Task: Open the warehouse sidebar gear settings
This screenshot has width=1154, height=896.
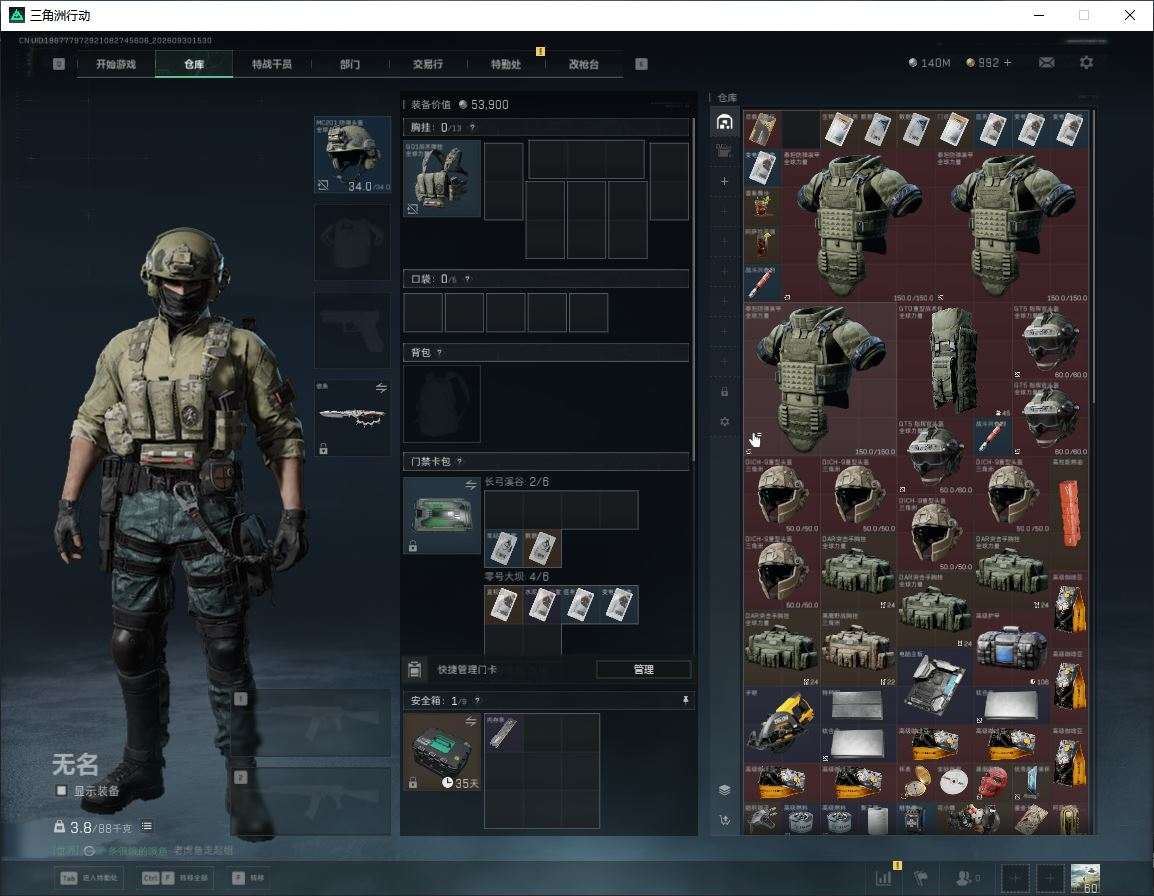Action: (x=724, y=422)
